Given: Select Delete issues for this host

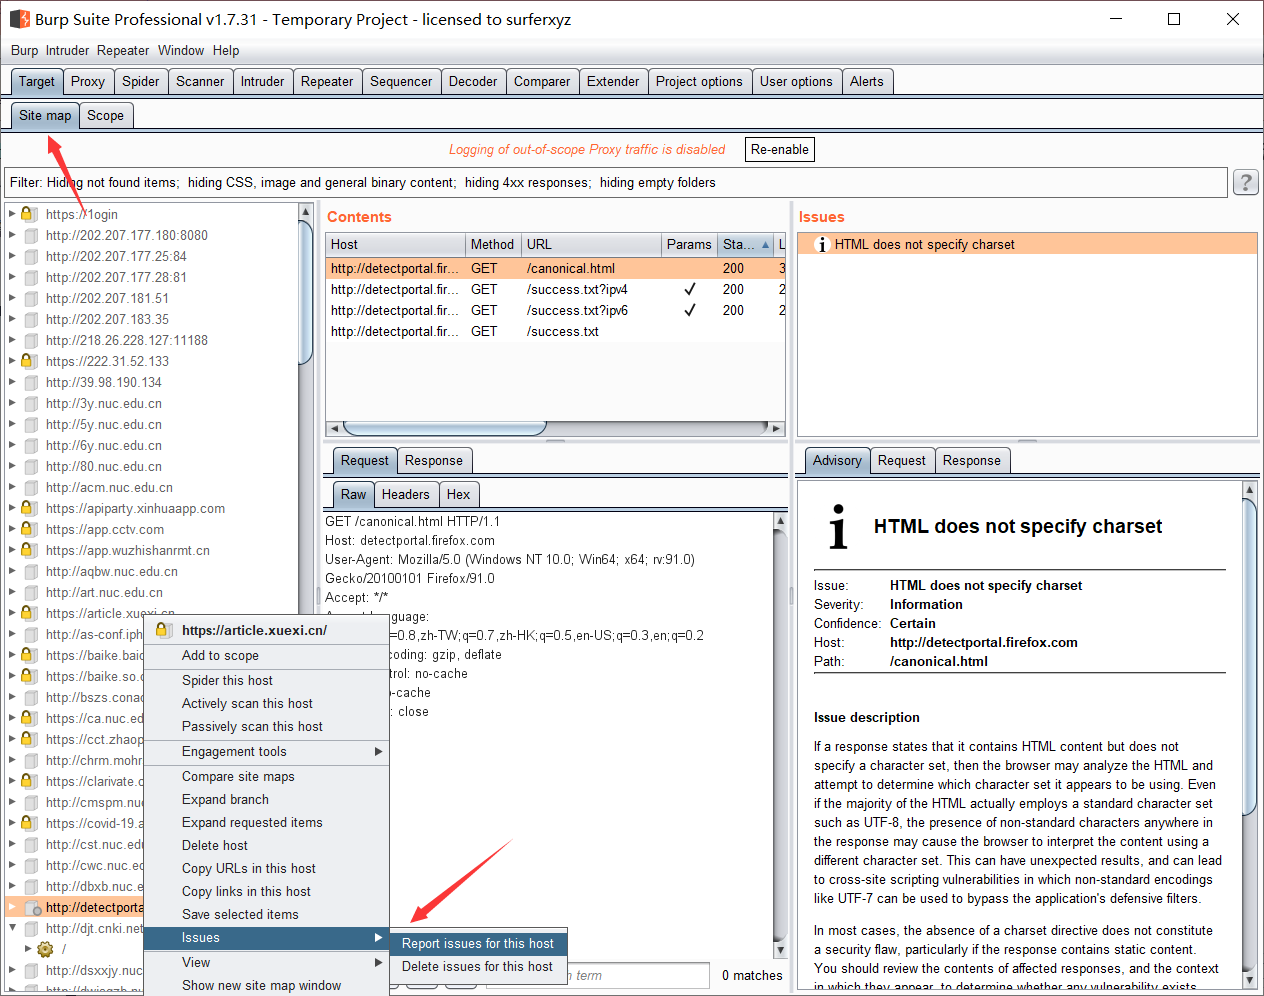Looking at the screenshot, I should point(478,966).
